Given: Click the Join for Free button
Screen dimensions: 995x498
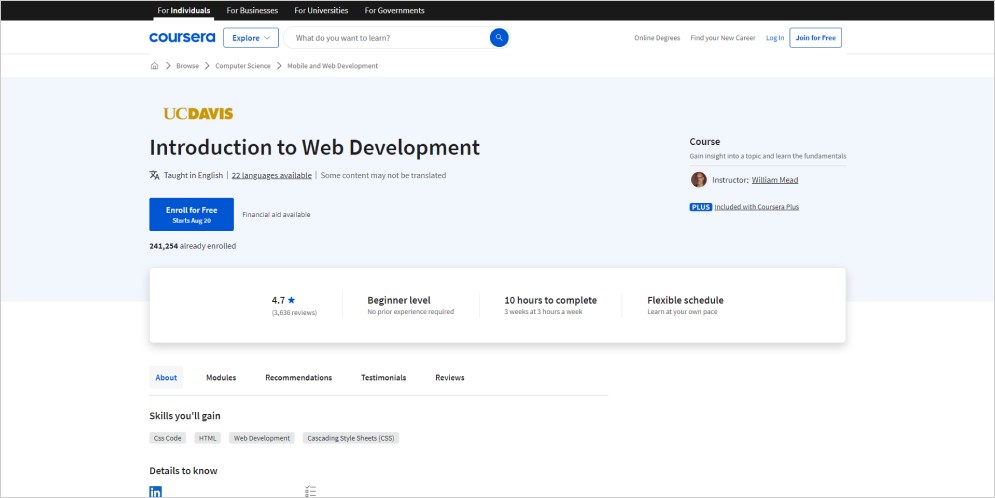Looking at the screenshot, I should click(x=815, y=37).
